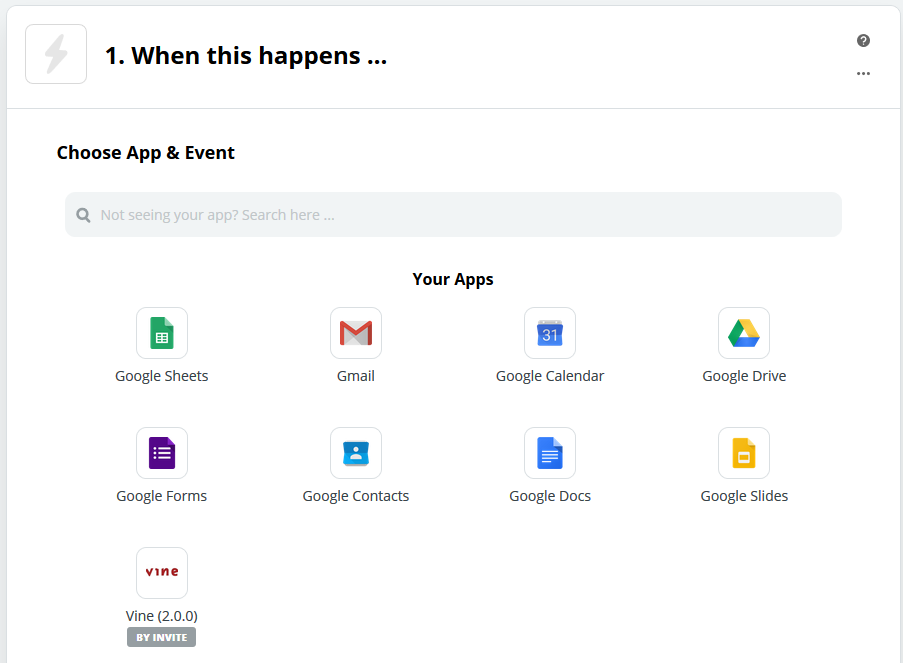
Task: Click the Vine (2.0.0) label
Action: [x=162, y=616]
